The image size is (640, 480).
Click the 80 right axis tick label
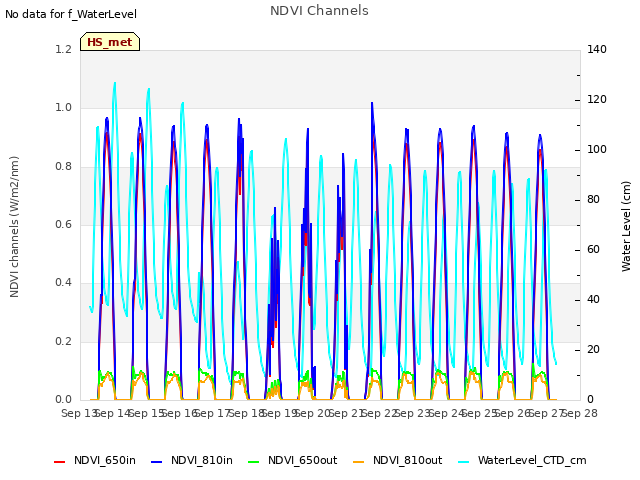tap(593, 200)
